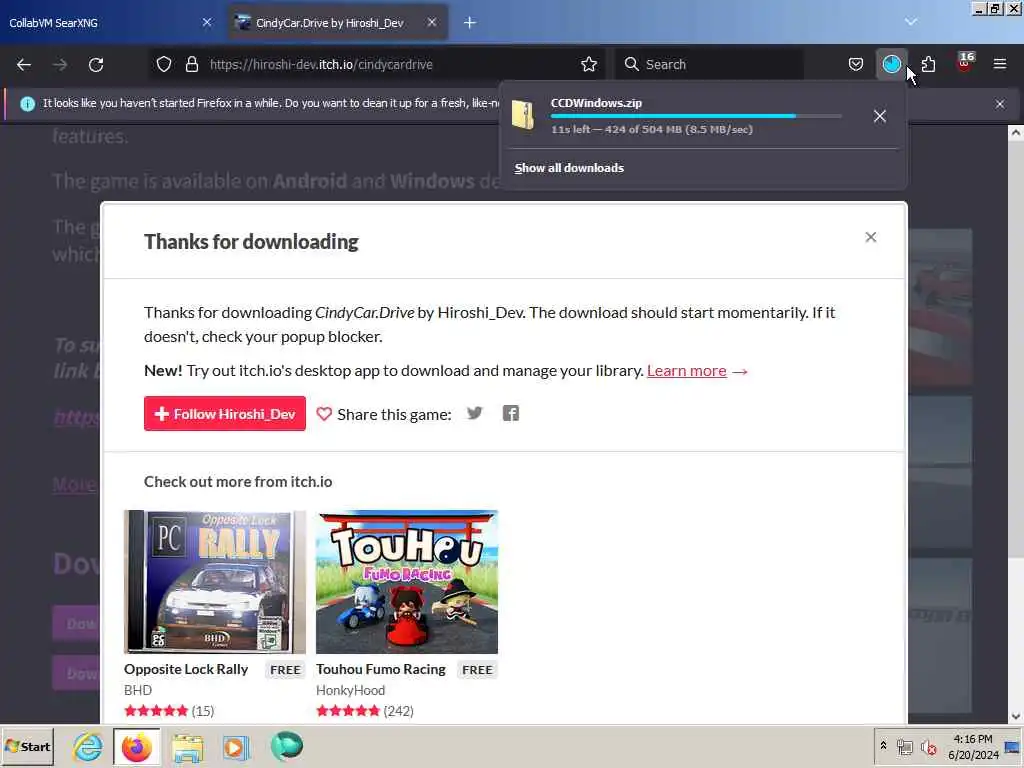The height and width of the screenshot is (768, 1024).
Task: Click the muted volume tray icon
Action: tap(929, 746)
